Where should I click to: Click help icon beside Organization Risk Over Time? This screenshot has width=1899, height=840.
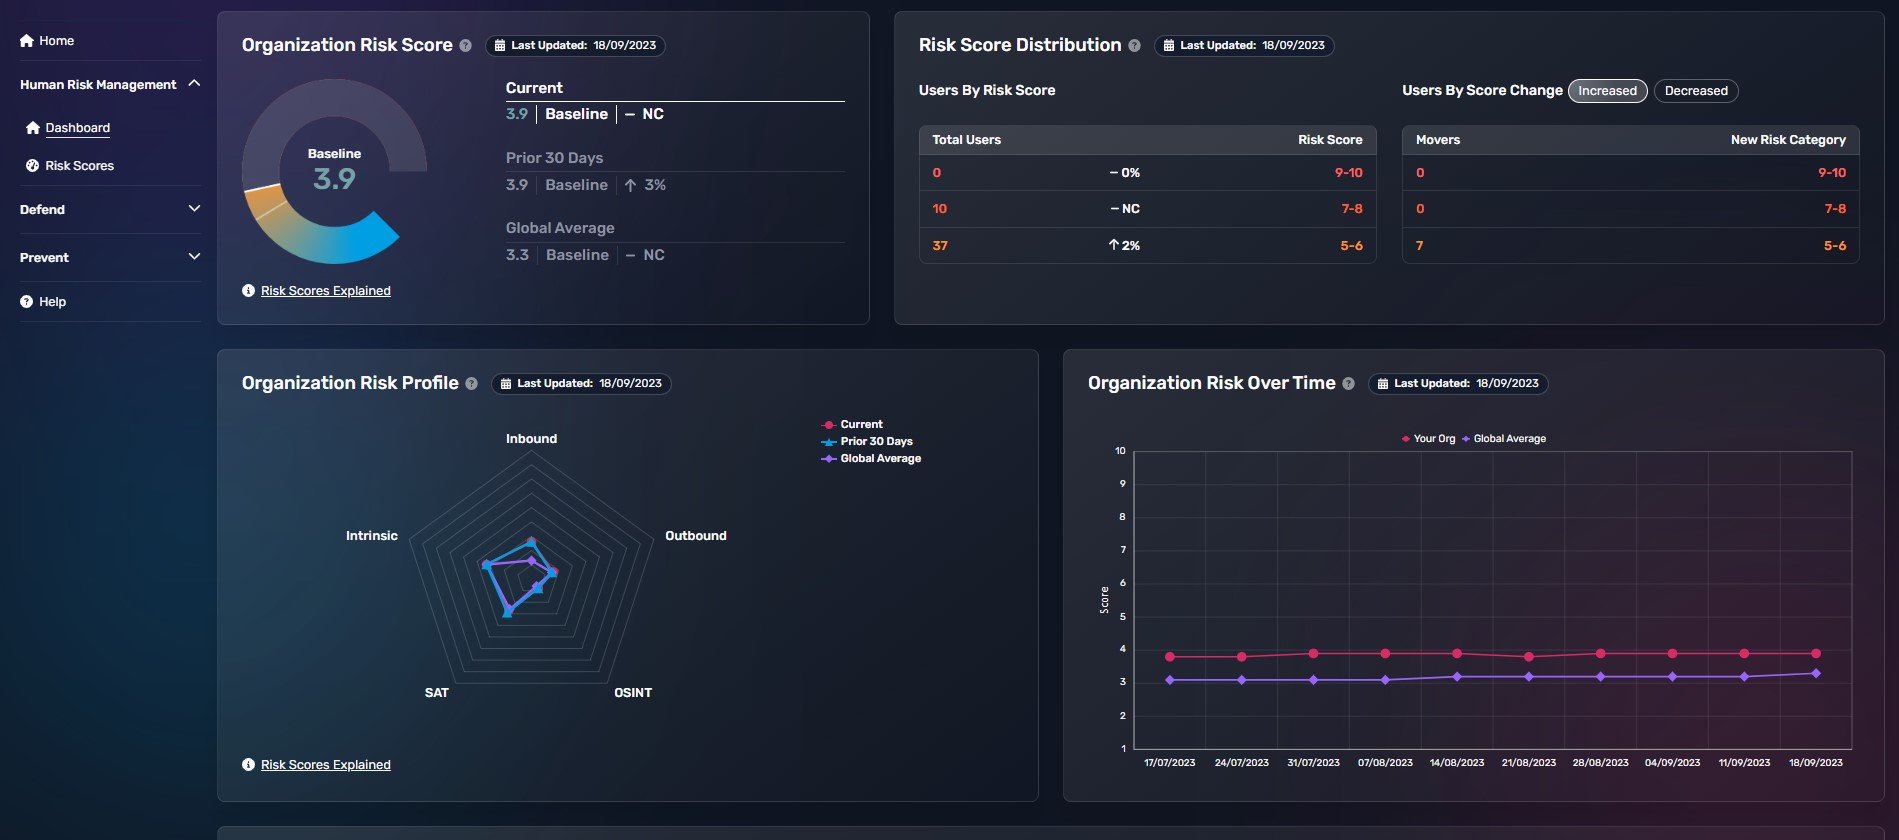click(1348, 384)
